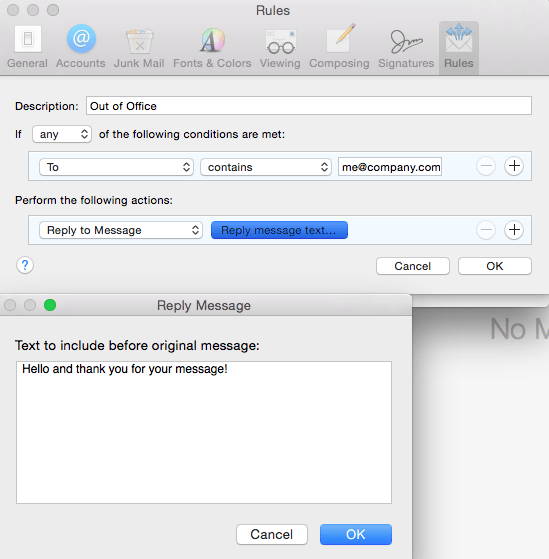Open the Viewing preferences glasses icon
Screen dimensions: 549x559
pos(281,41)
